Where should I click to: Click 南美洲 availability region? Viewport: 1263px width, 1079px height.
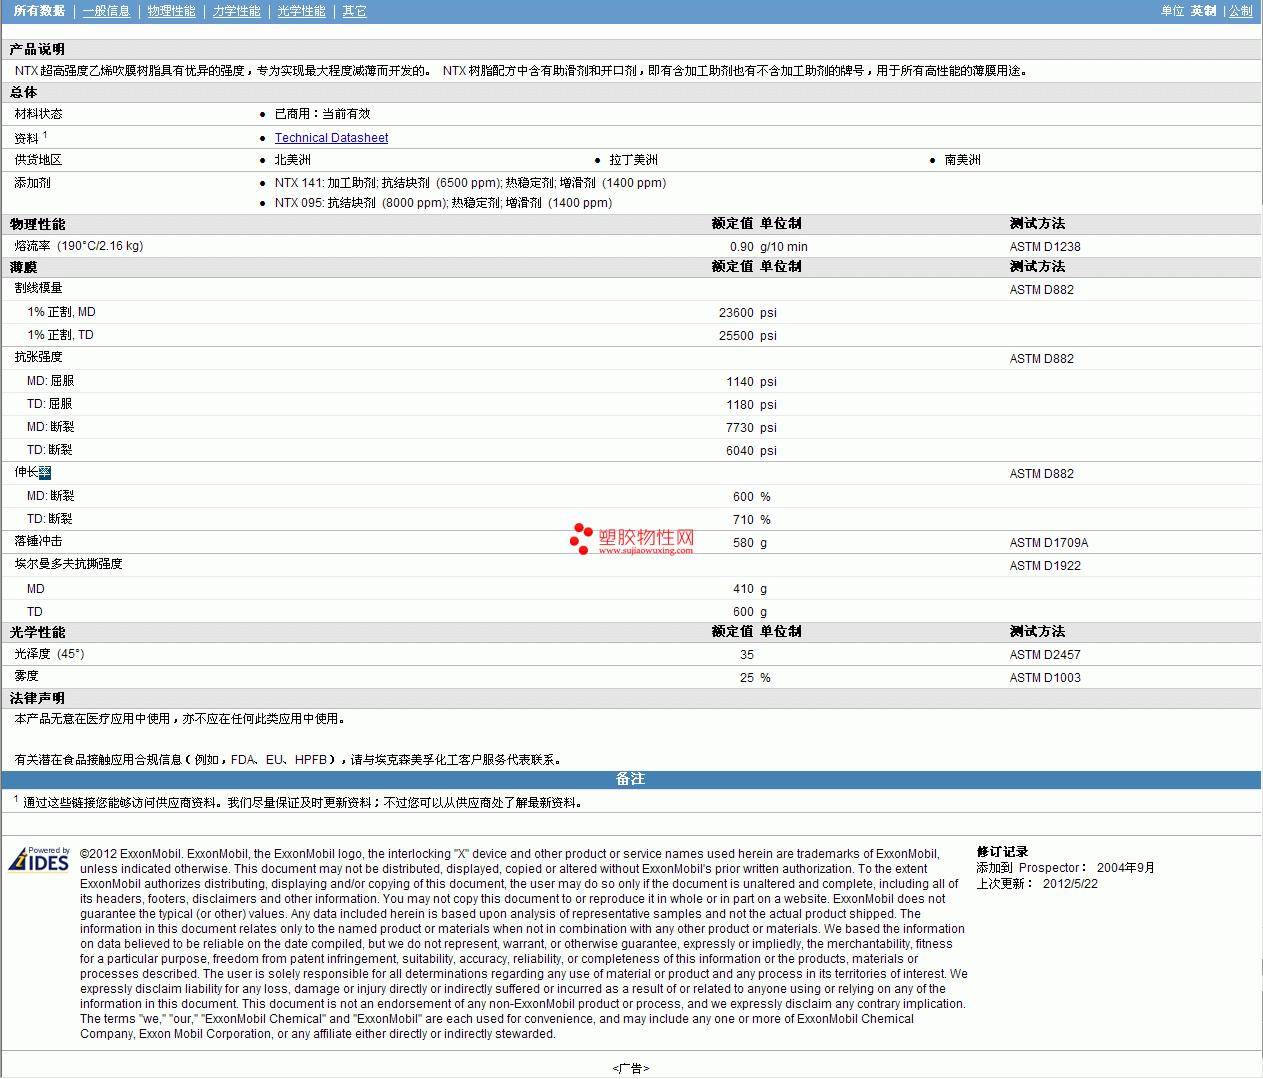[x=962, y=160]
